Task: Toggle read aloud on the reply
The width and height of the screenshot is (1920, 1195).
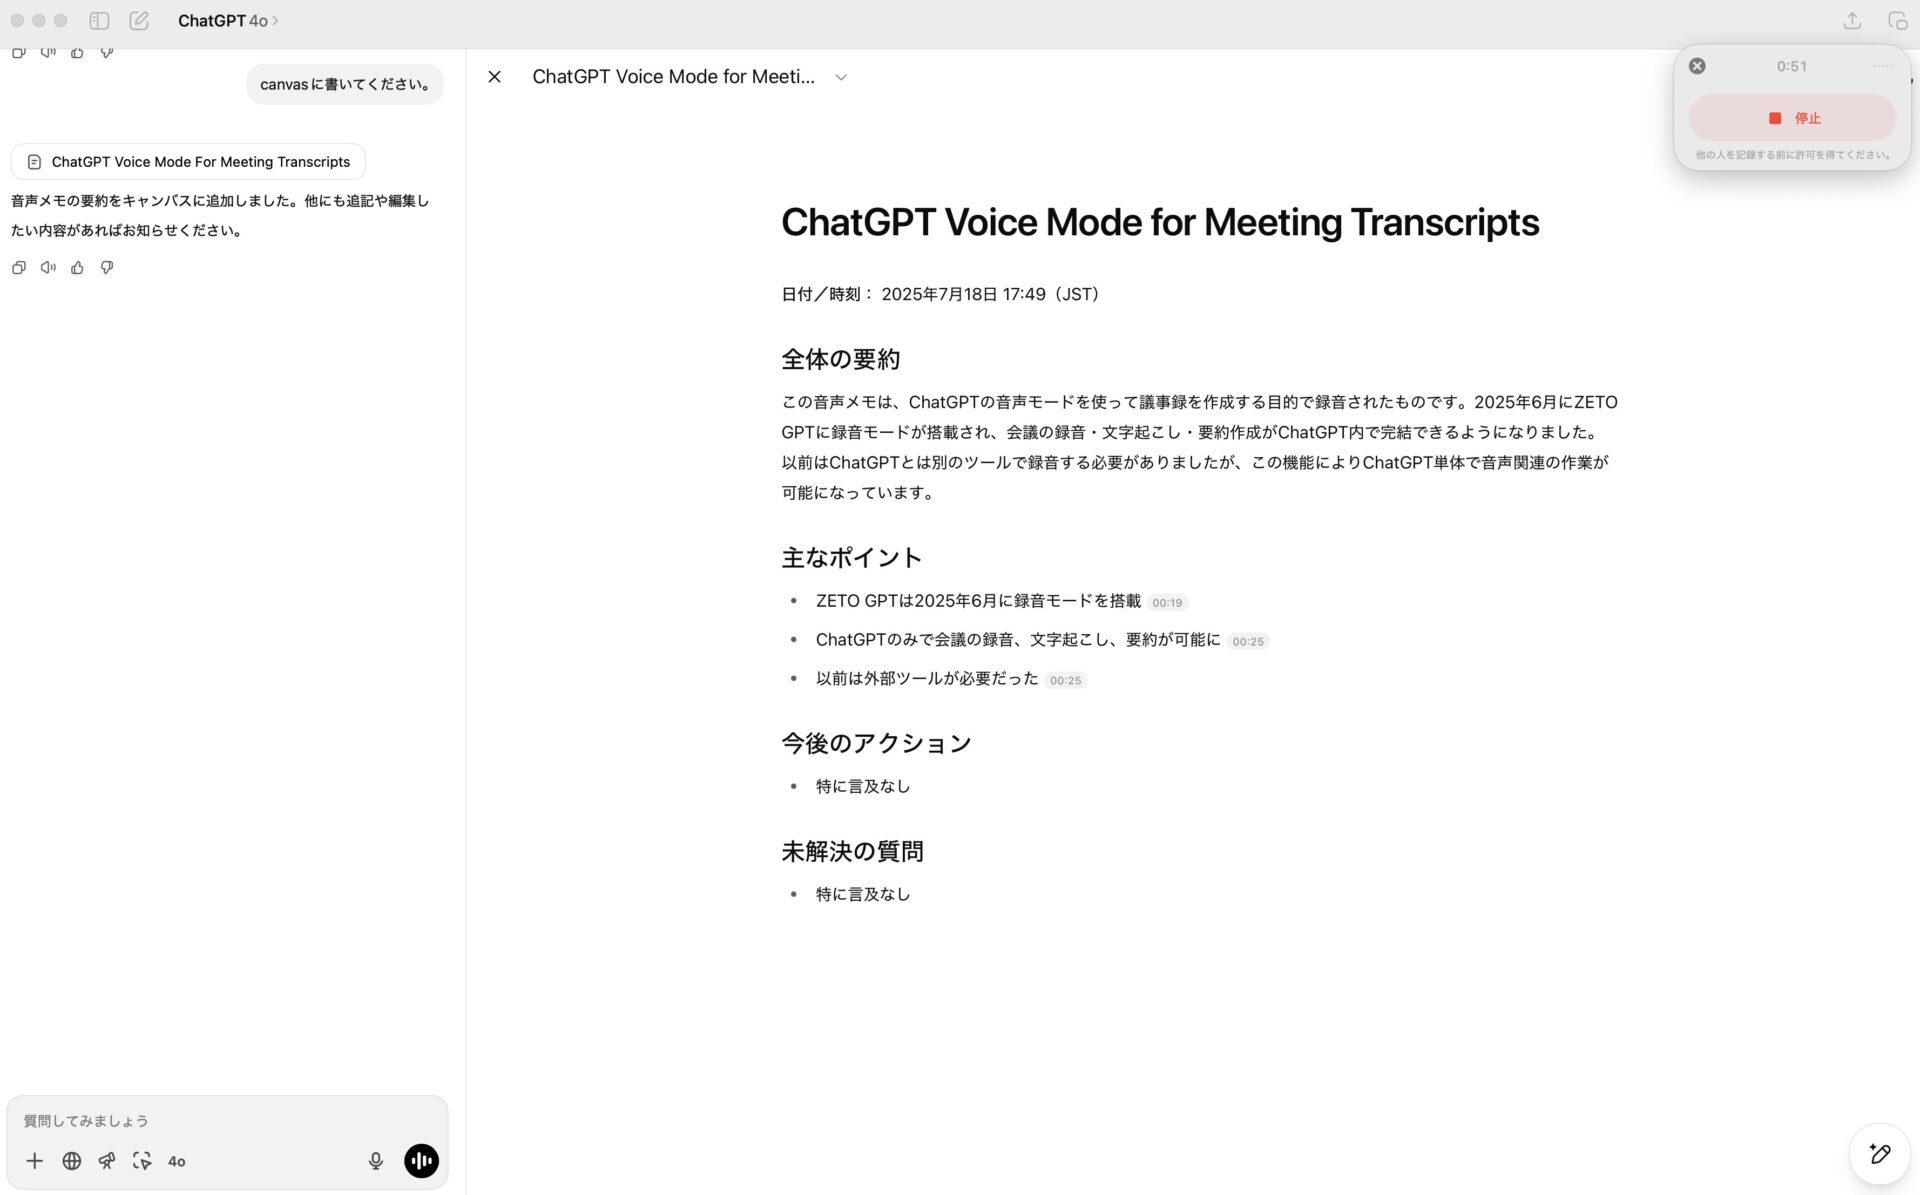Action: coord(48,267)
